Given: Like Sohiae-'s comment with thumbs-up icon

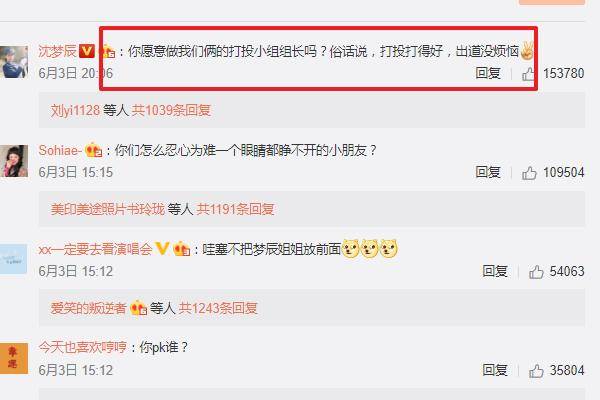Looking at the screenshot, I should point(529,173).
